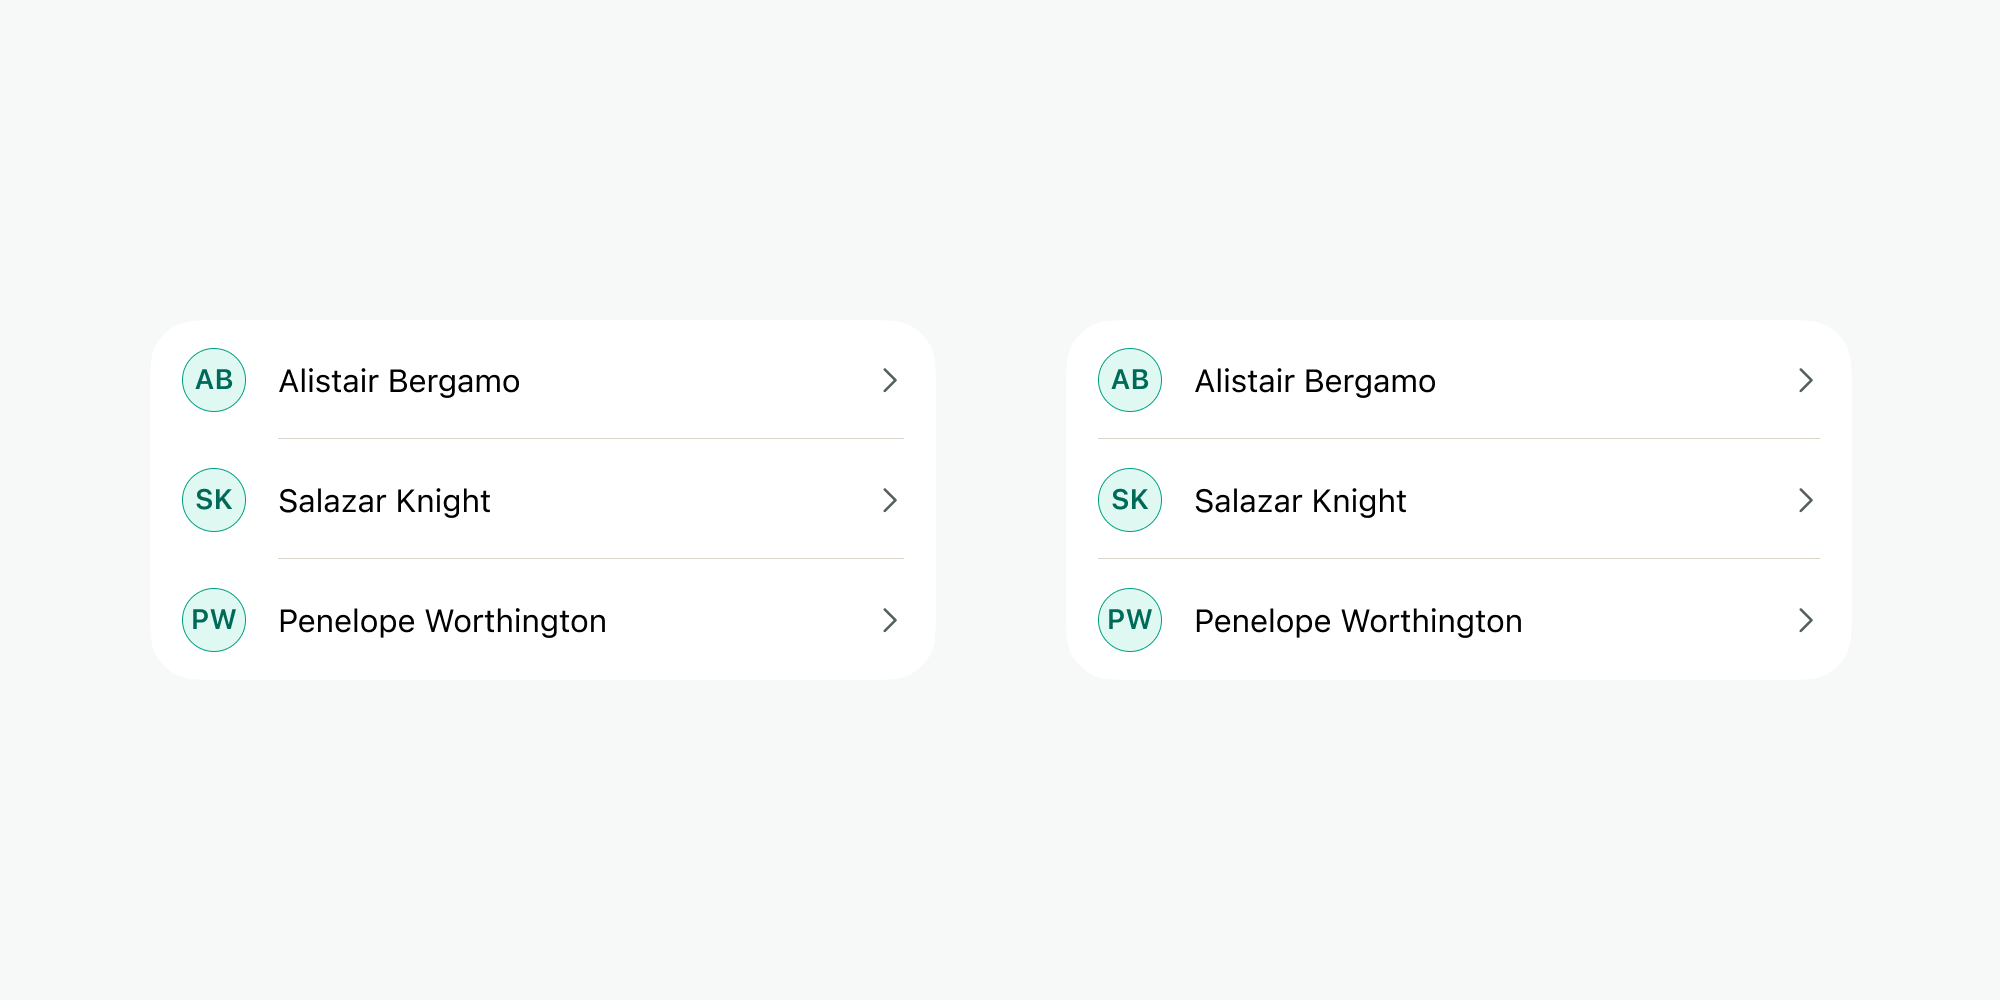Click AB avatar in the right list
This screenshot has width=2000, height=1000.
[x=1130, y=380]
